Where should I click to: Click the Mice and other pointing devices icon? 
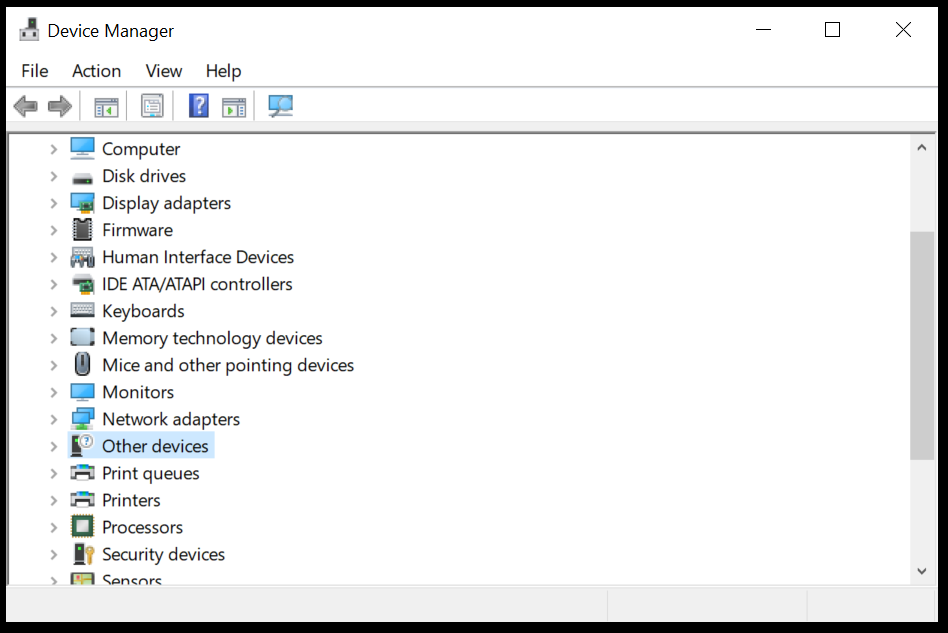click(x=82, y=365)
